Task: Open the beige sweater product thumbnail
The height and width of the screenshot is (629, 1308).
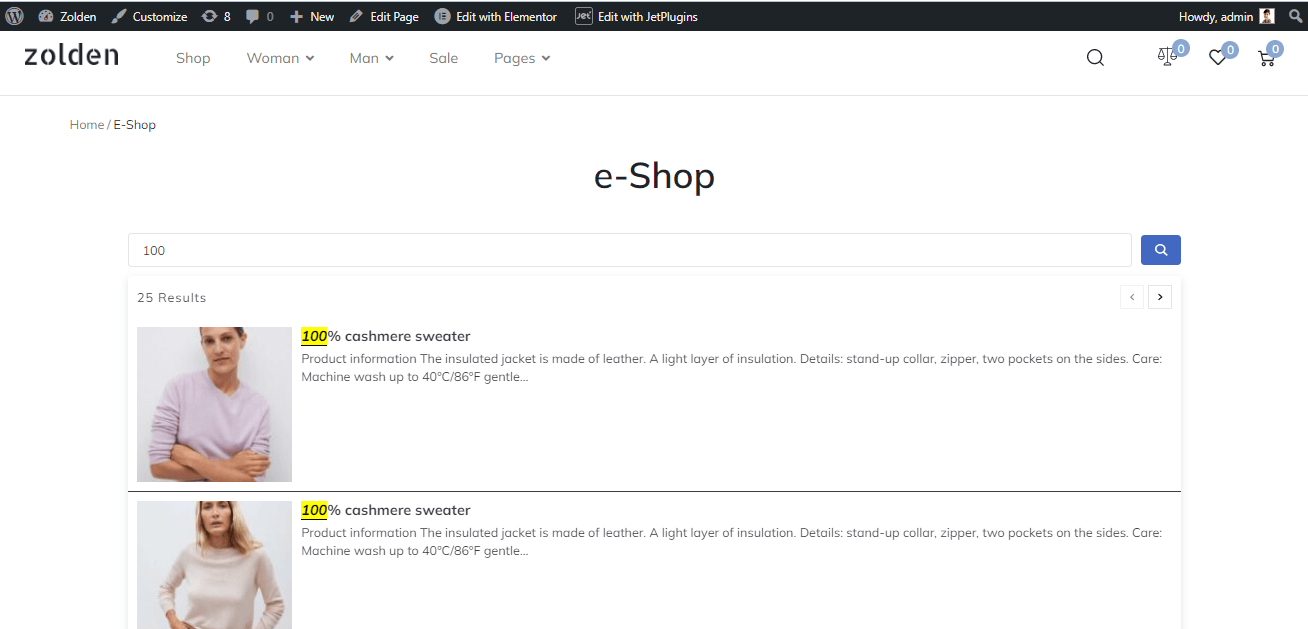Action: 214,565
